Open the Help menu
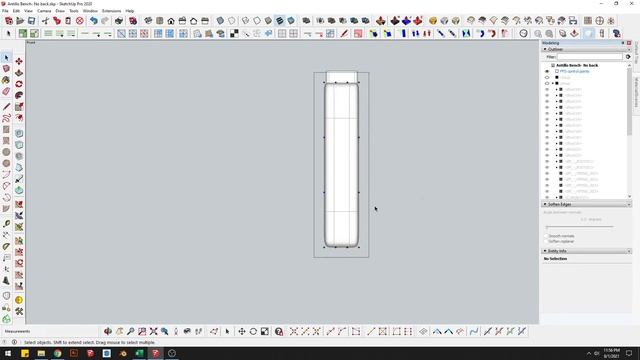 (x=130, y=11)
